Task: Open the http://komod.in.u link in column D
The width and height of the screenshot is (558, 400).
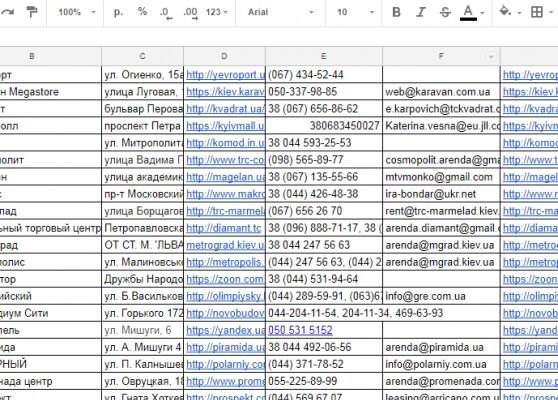Action: (226, 143)
